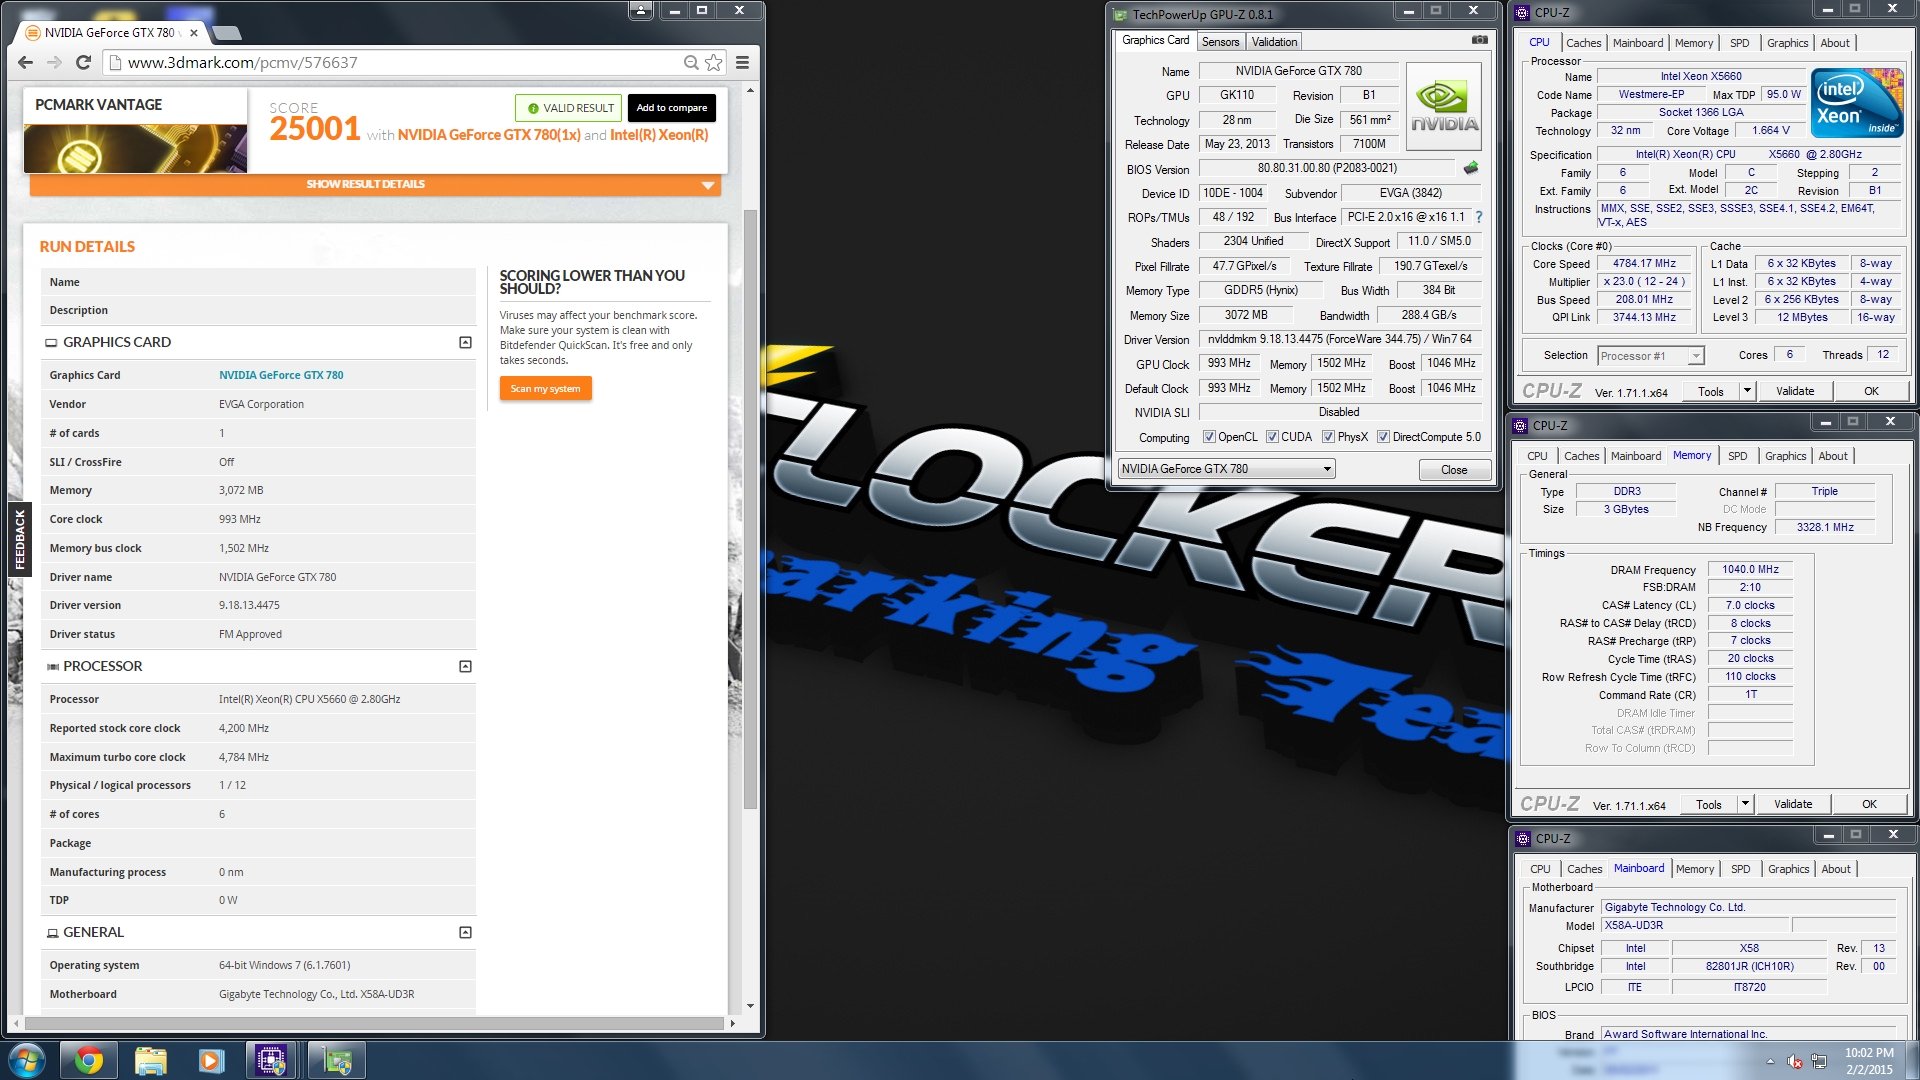Viewport: 1920px width, 1080px height.
Task: Reload the 3DMark page
Action: 84,62
